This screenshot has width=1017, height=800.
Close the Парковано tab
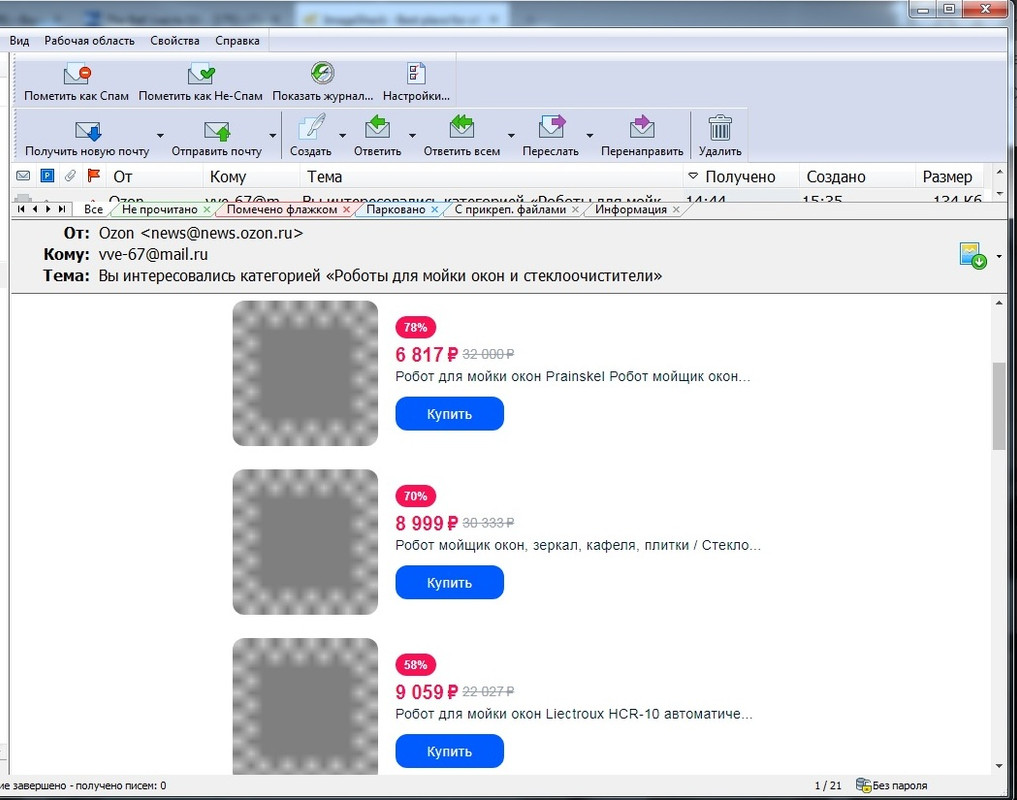pyautogui.click(x=435, y=210)
